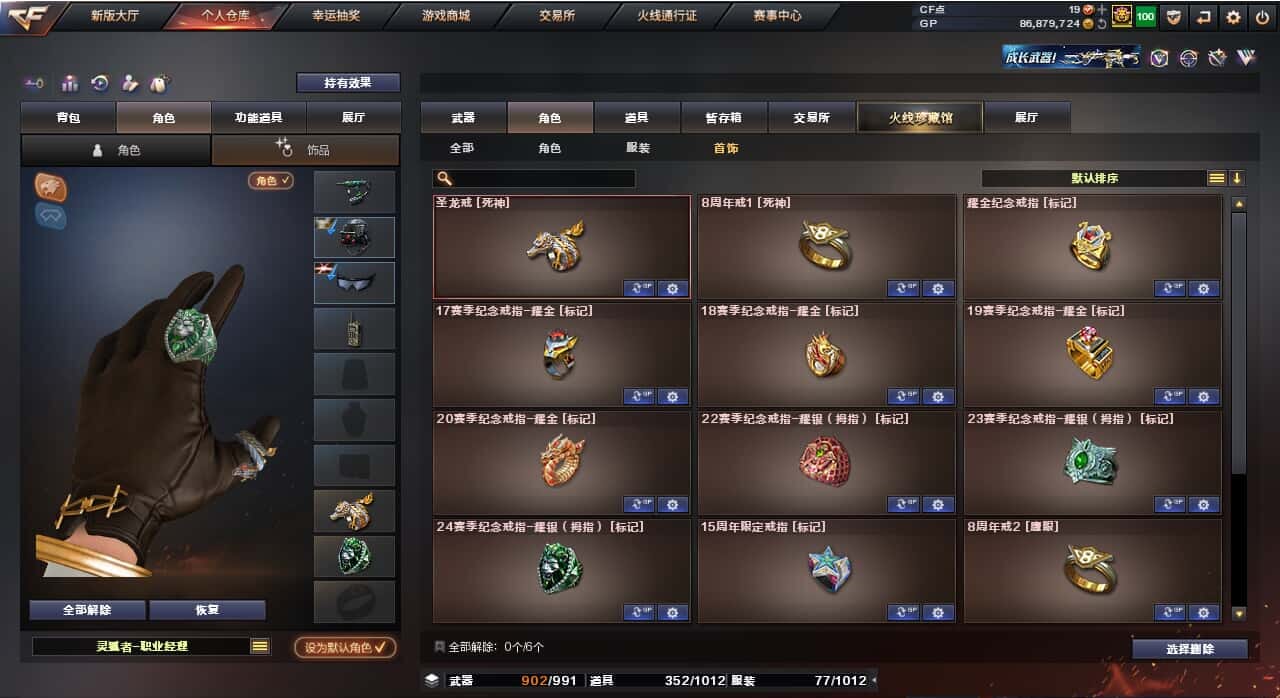Open the ranking podium icon above inventory tabs

click(x=70, y=83)
